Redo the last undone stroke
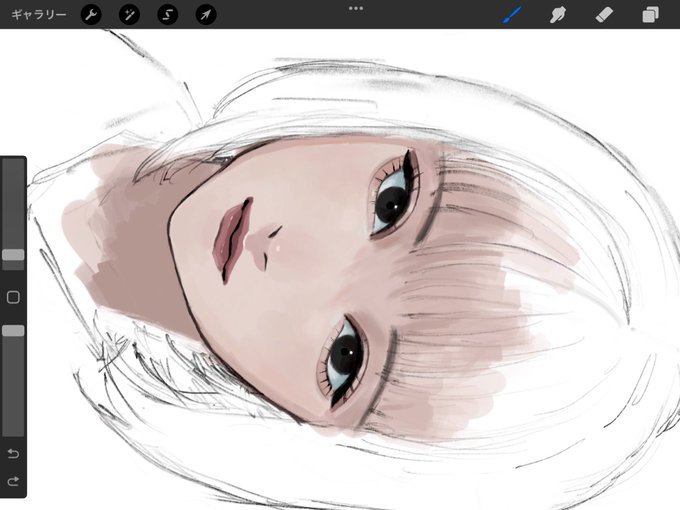Image resolution: width=680 pixels, height=510 pixels. tap(13, 481)
